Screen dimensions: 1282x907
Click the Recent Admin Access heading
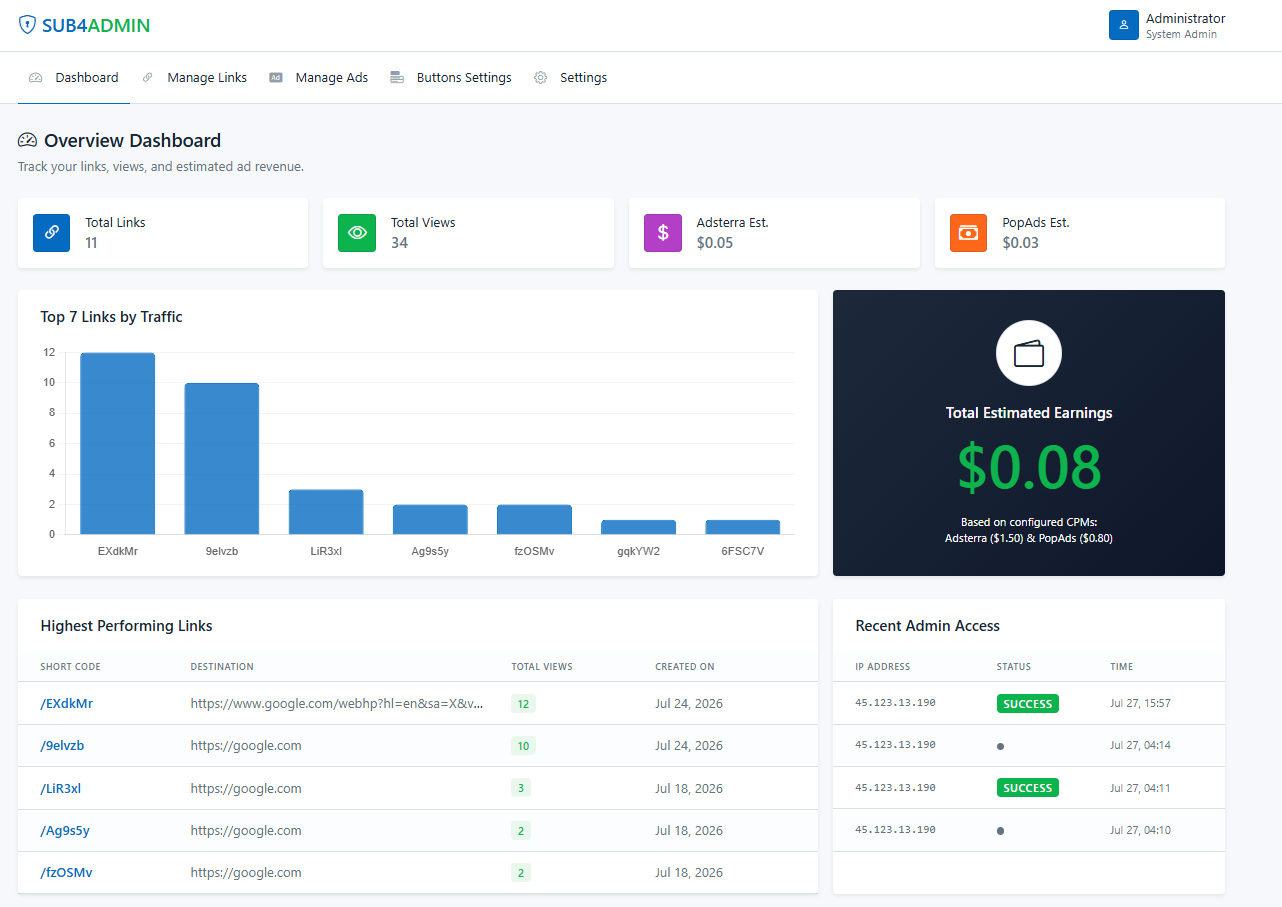[928, 626]
